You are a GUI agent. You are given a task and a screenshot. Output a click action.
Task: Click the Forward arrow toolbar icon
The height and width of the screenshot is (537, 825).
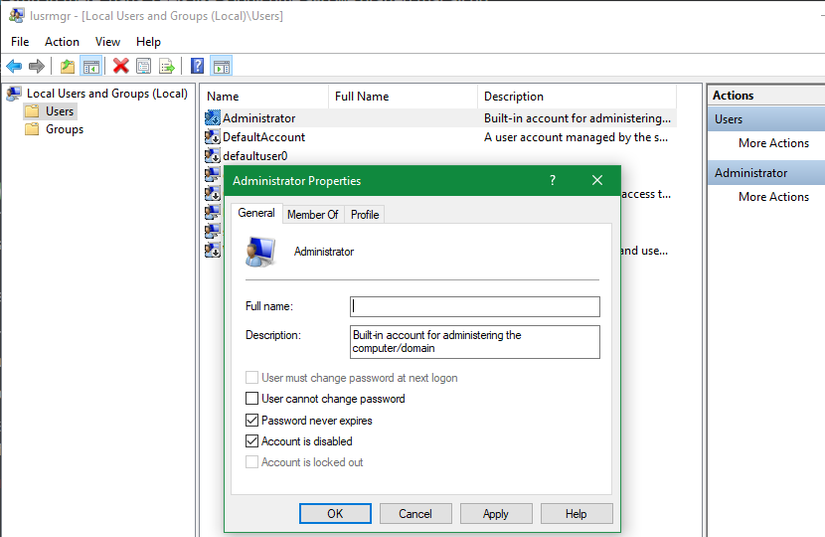click(36, 66)
